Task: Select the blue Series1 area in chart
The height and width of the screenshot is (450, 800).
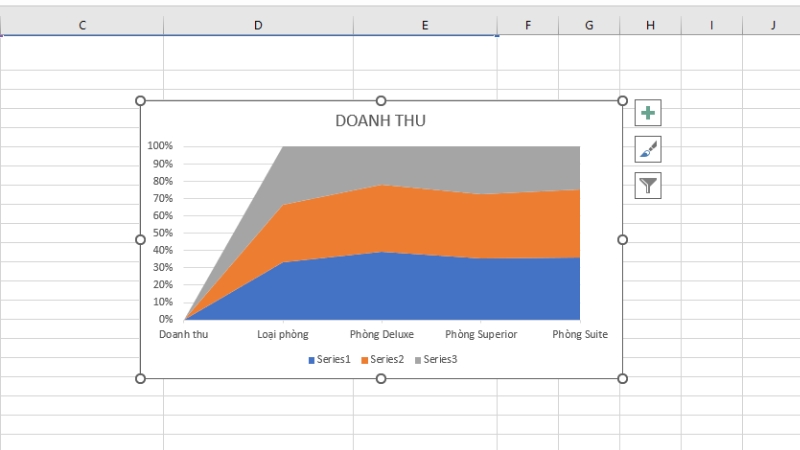Action: 400,290
